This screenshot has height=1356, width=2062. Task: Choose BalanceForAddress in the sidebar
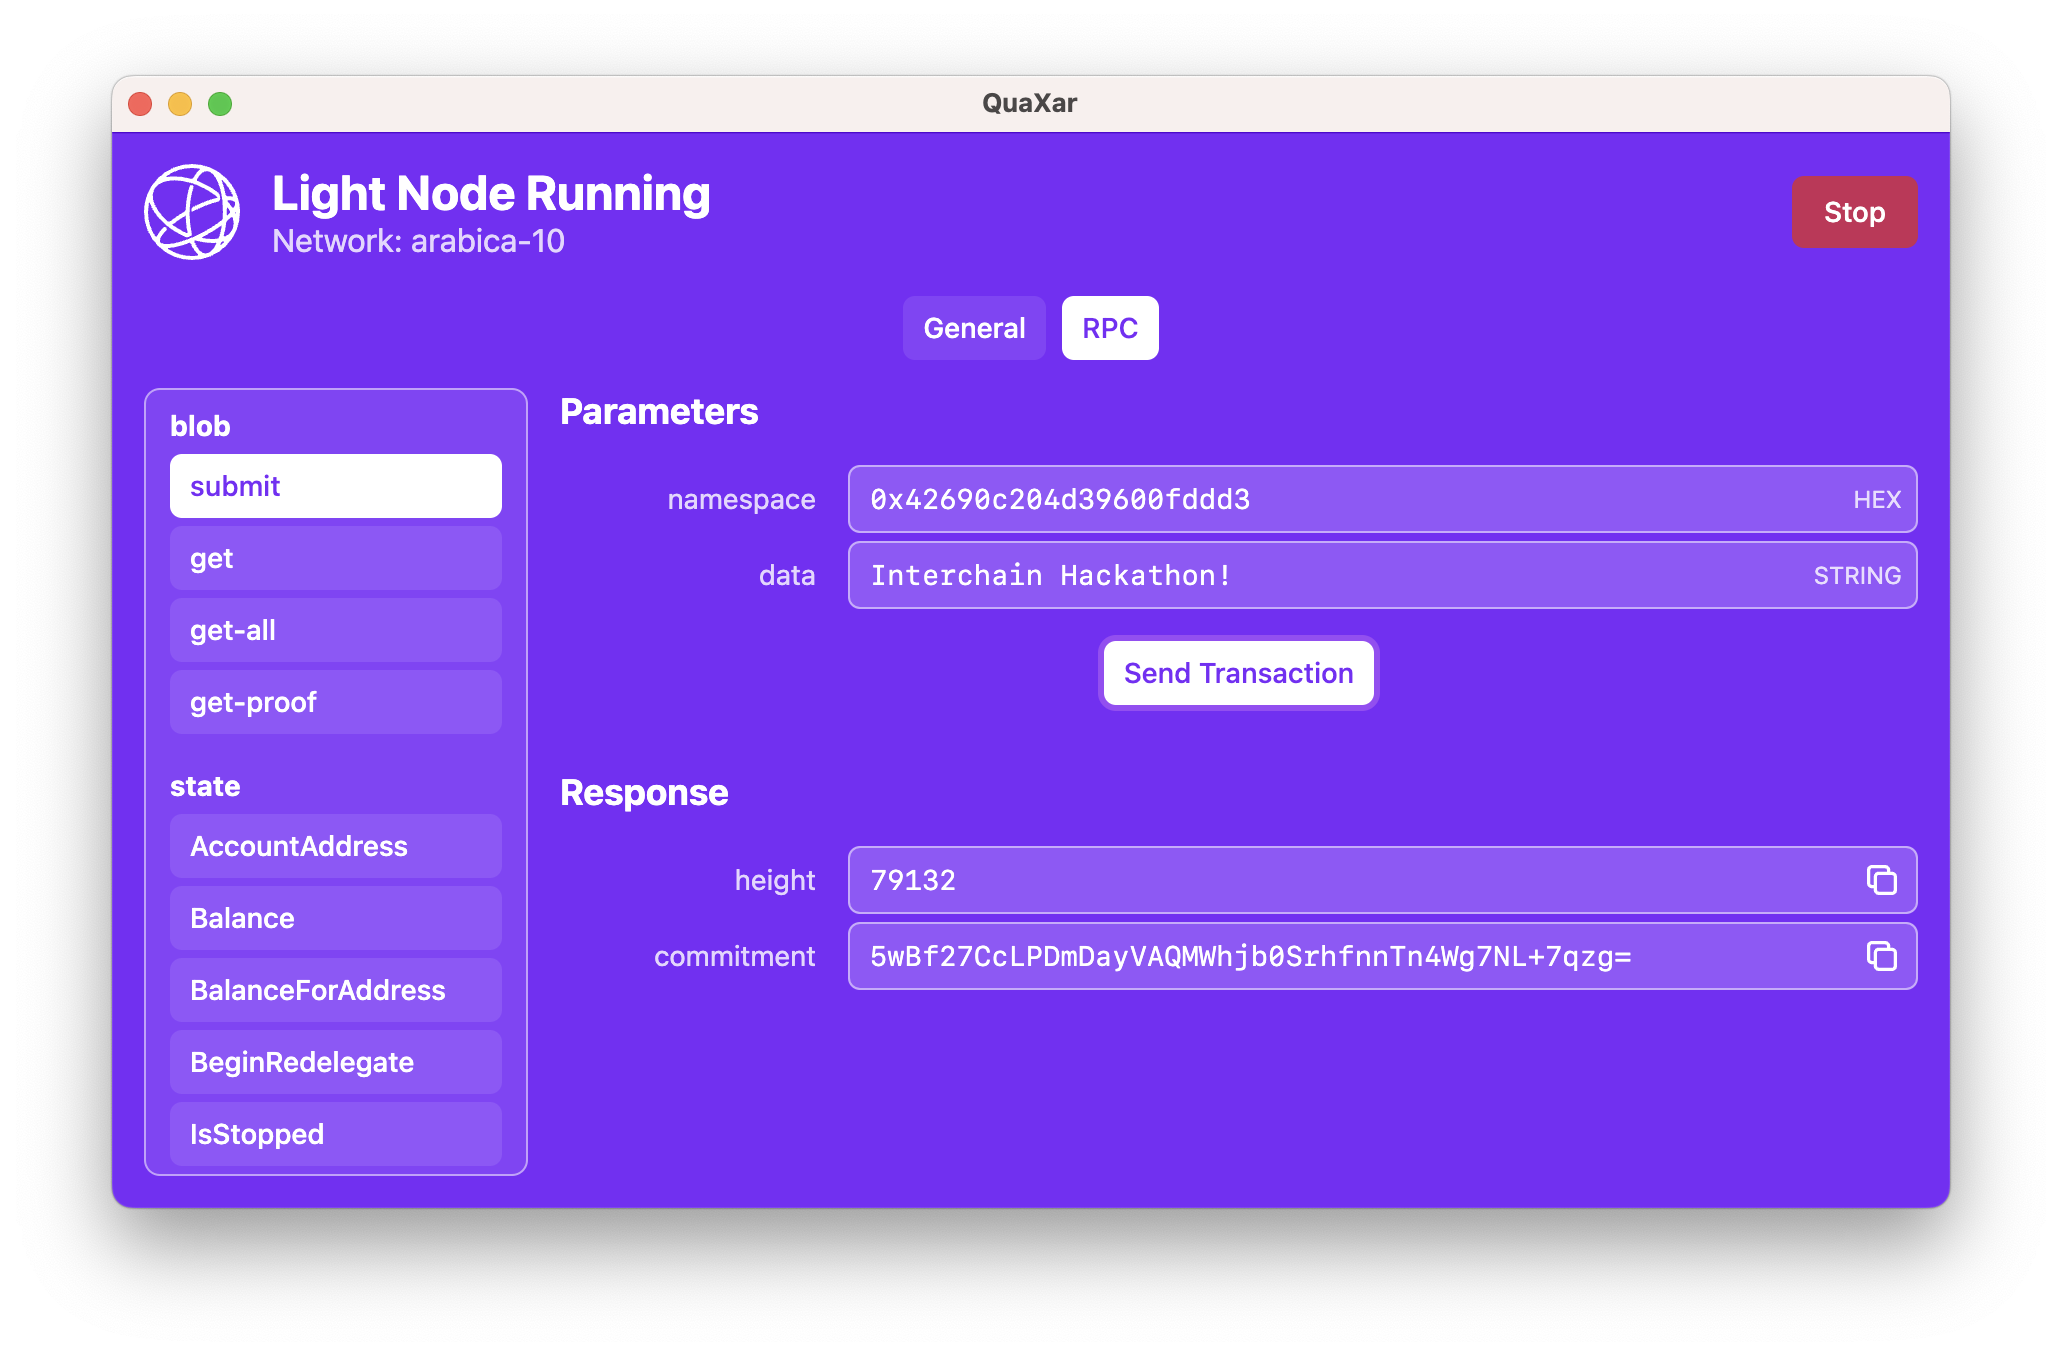pyautogui.click(x=335, y=990)
